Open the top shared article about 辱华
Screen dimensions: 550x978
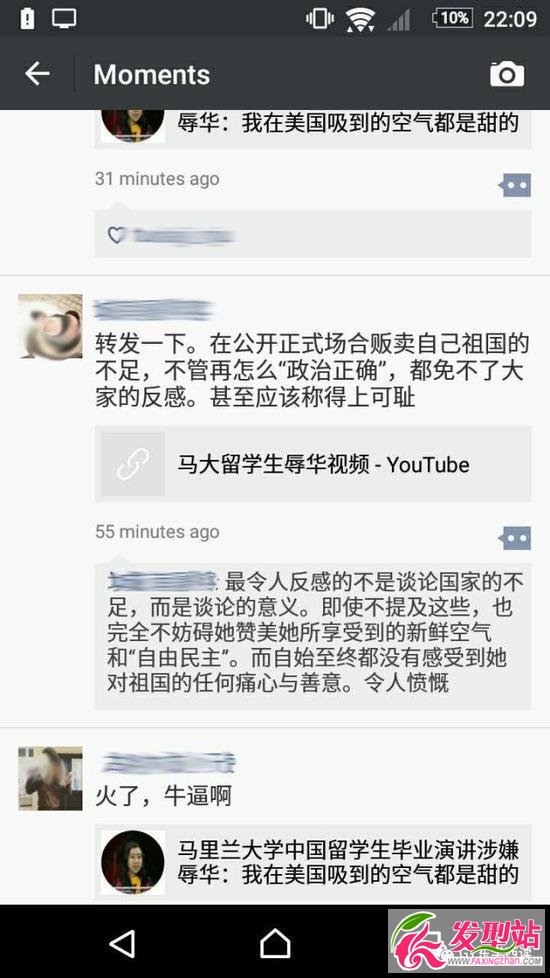[x=313, y=129]
